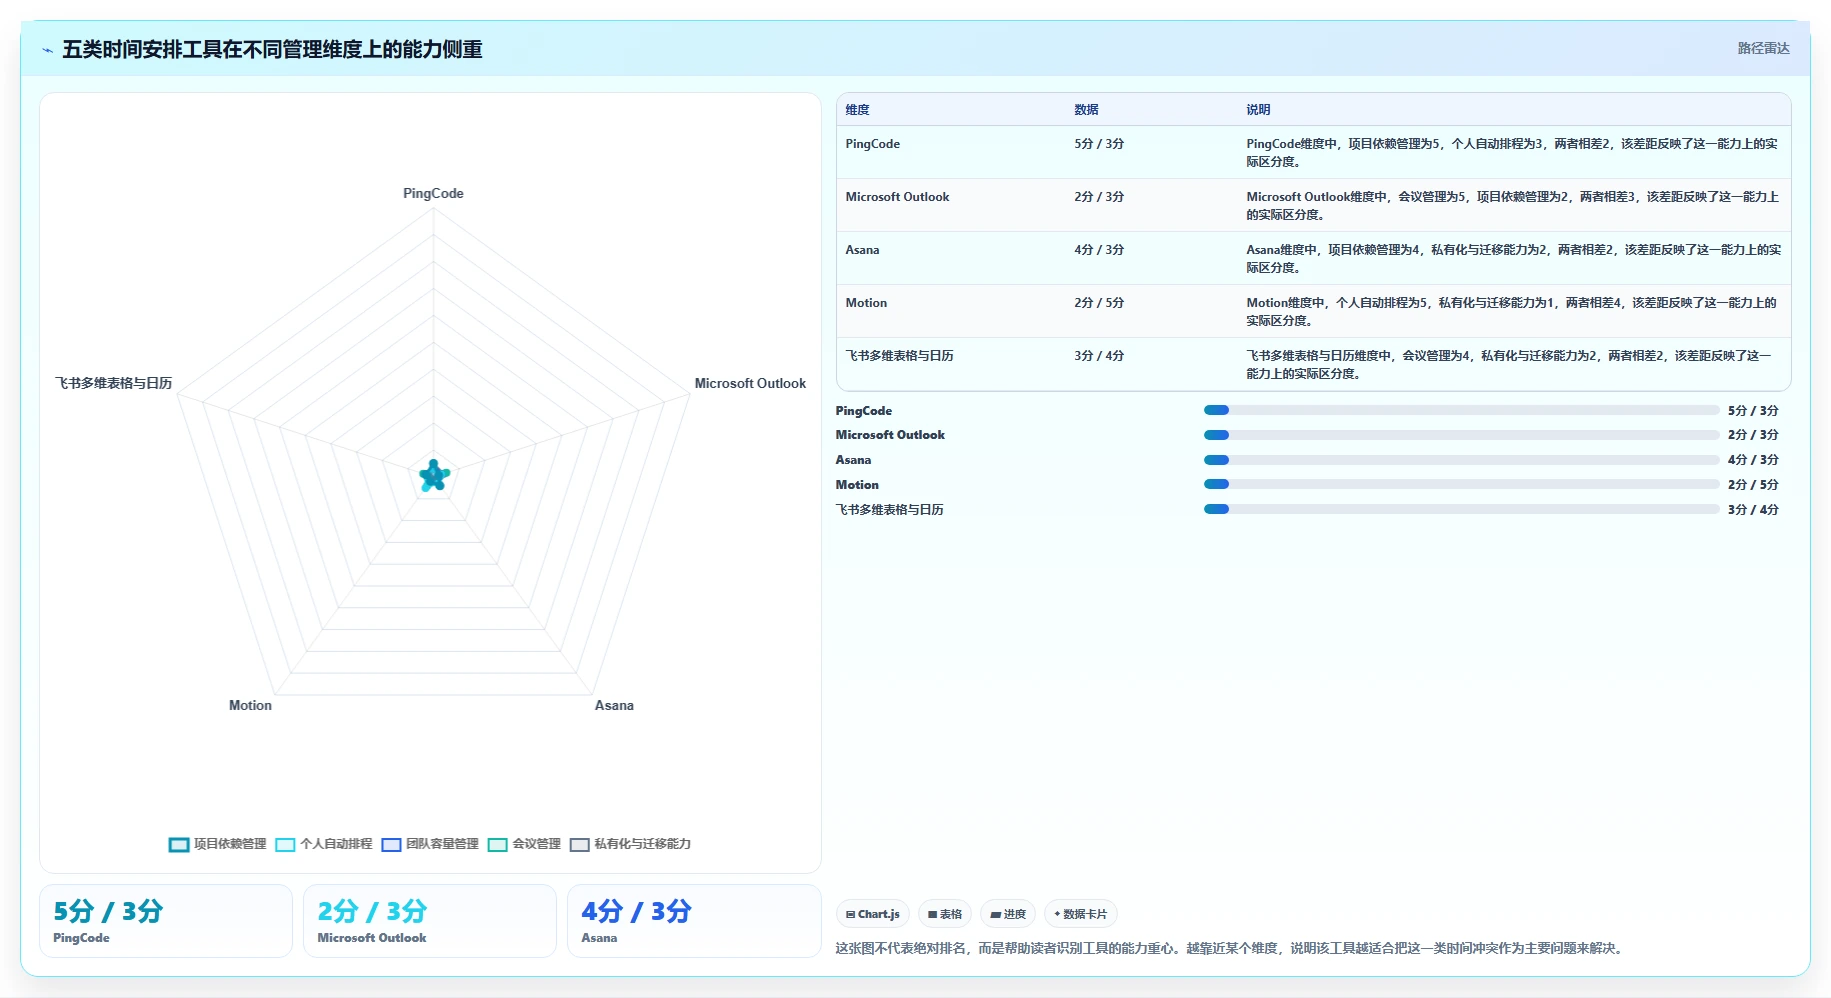
Task: Select the Motion table row
Action: (x=1313, y=311)
